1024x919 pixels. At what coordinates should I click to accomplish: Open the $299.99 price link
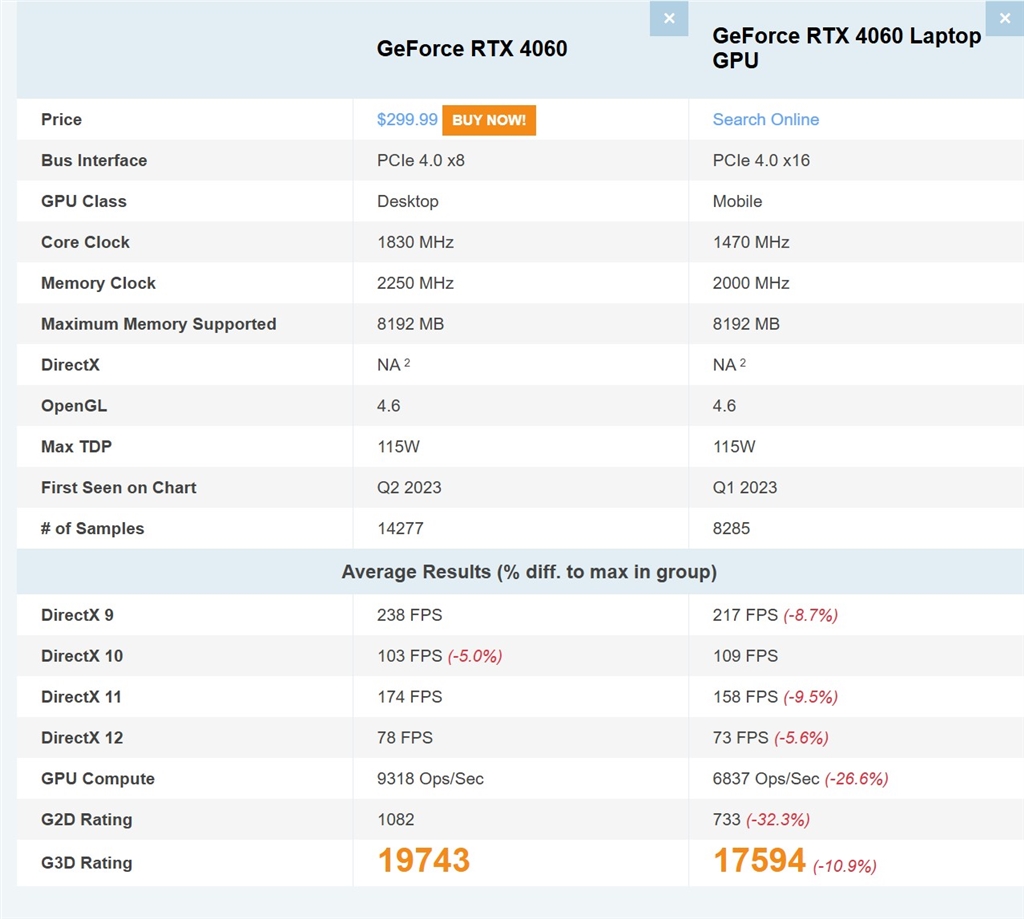tap(407, 119)
